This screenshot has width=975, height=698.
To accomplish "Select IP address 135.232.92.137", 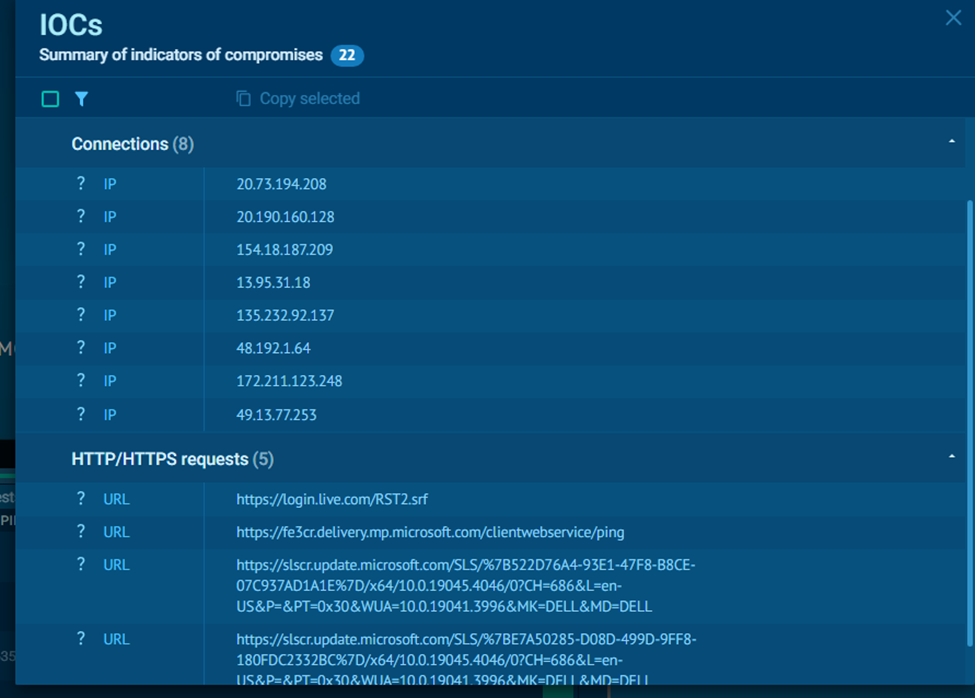I will tap(285, 315).
